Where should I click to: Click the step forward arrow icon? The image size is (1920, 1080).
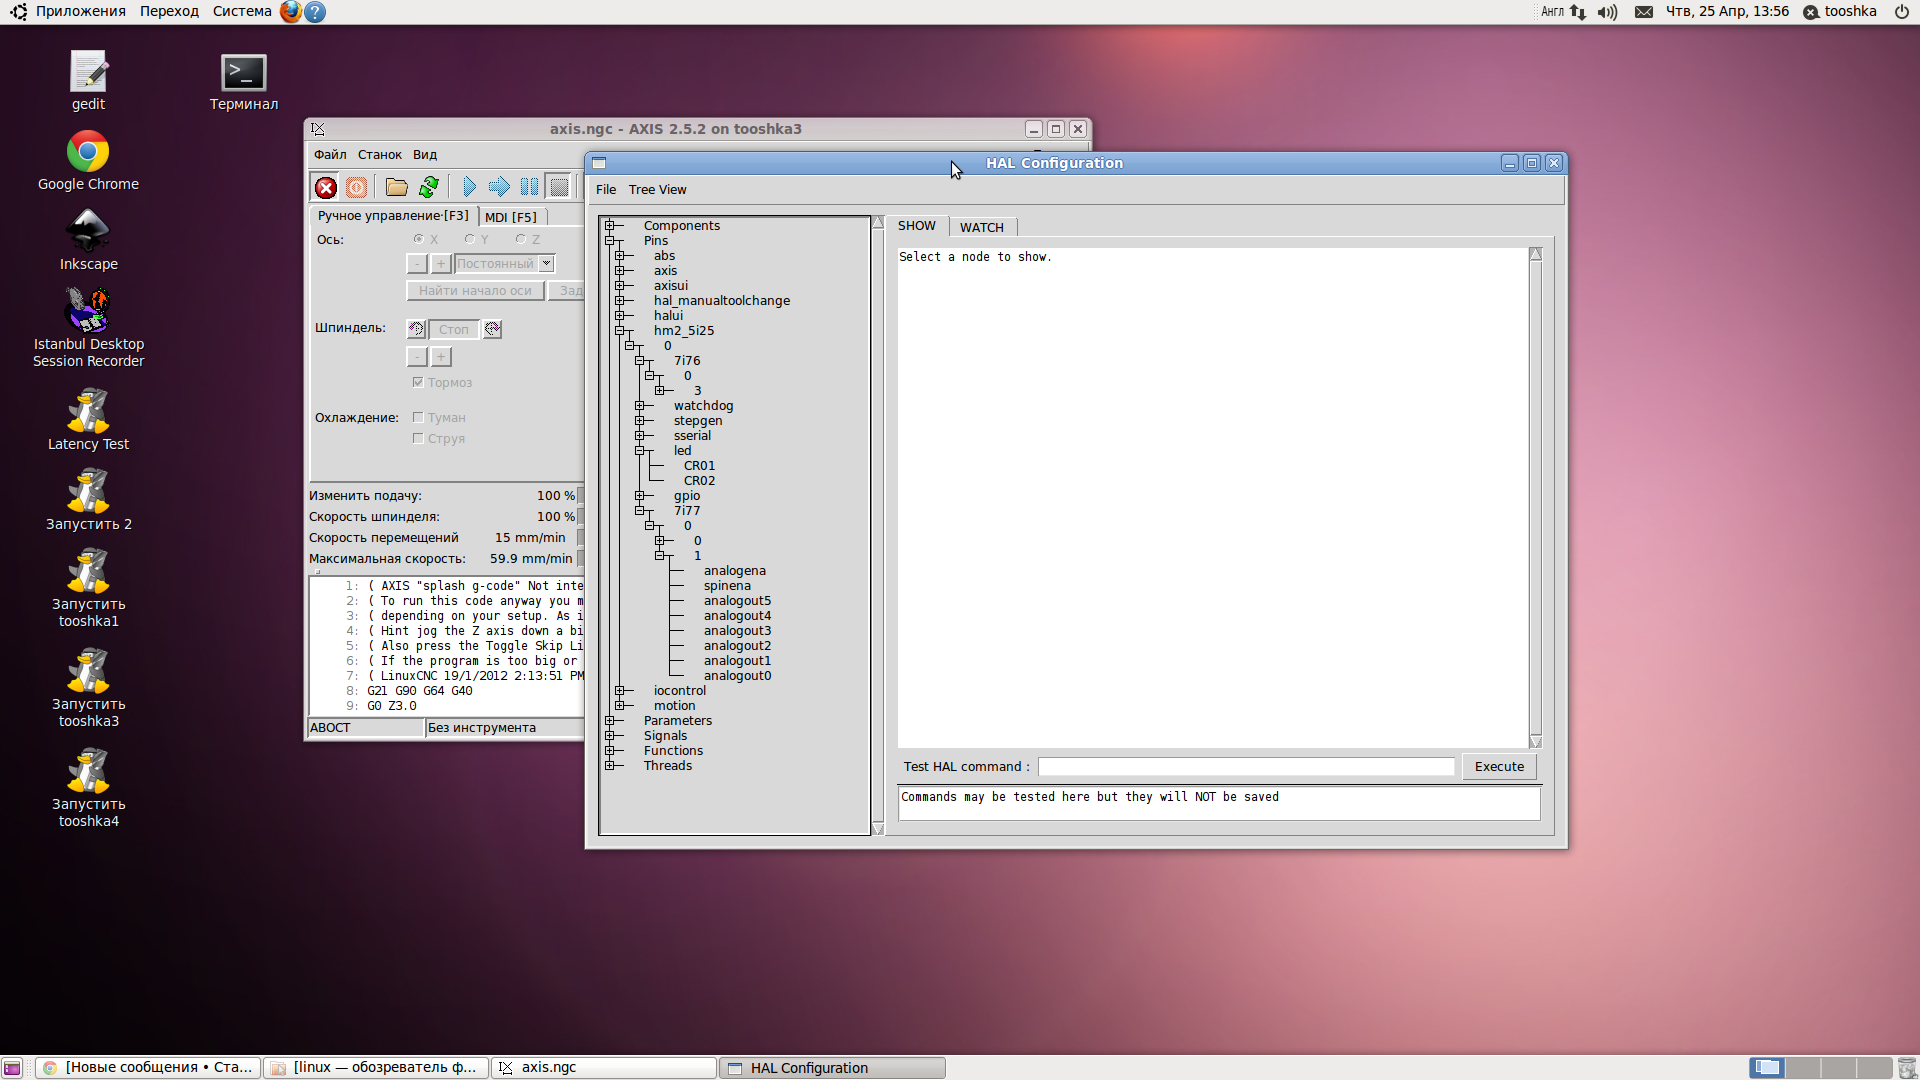(x=499, y=187)
